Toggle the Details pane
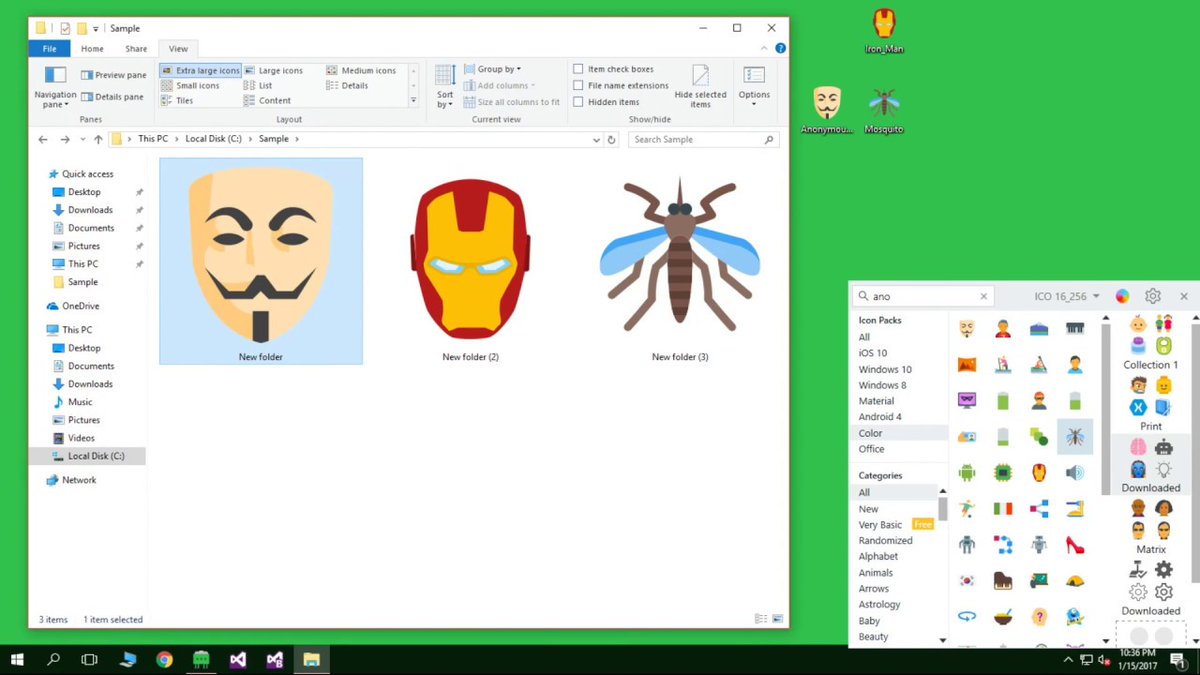 [112, 97]
